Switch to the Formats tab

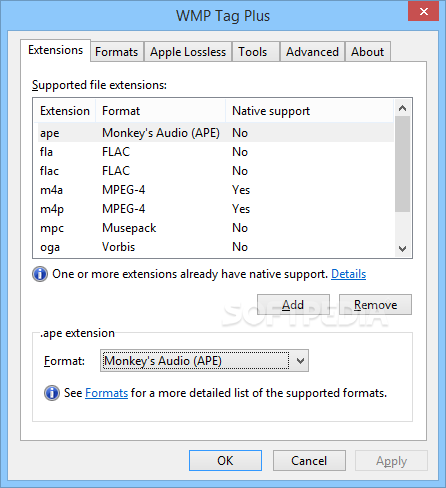117,52
